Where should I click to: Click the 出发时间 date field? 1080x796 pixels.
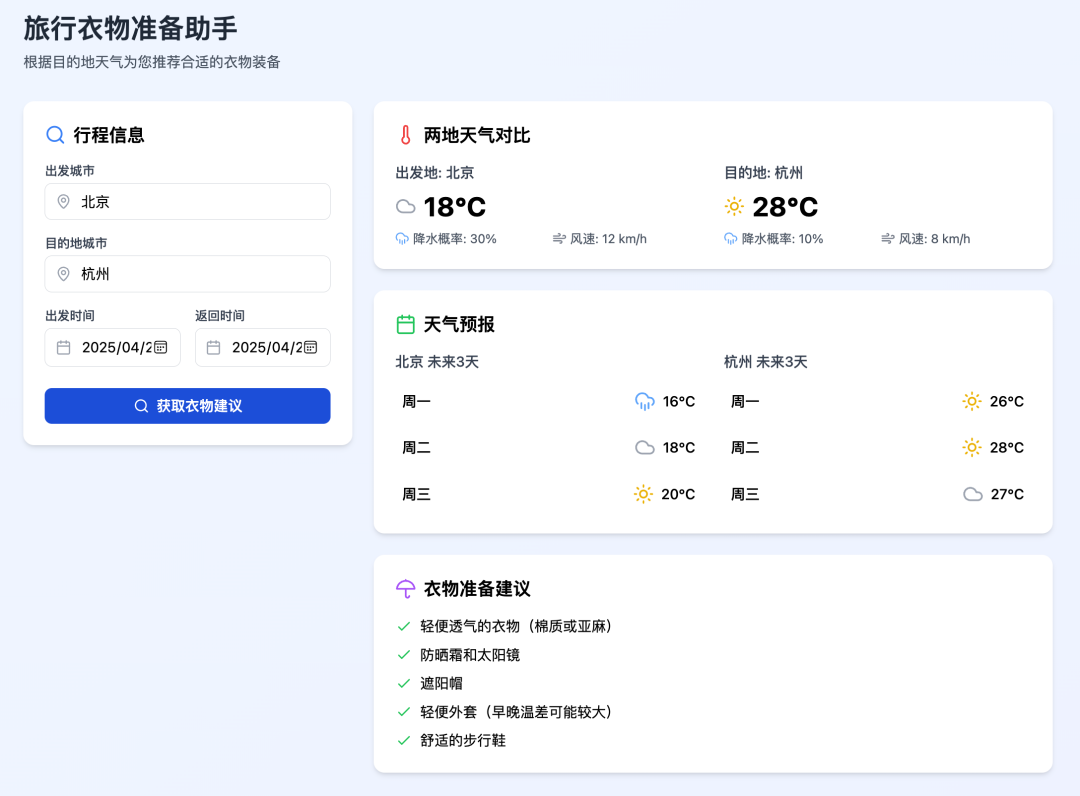tap(112, 347)
